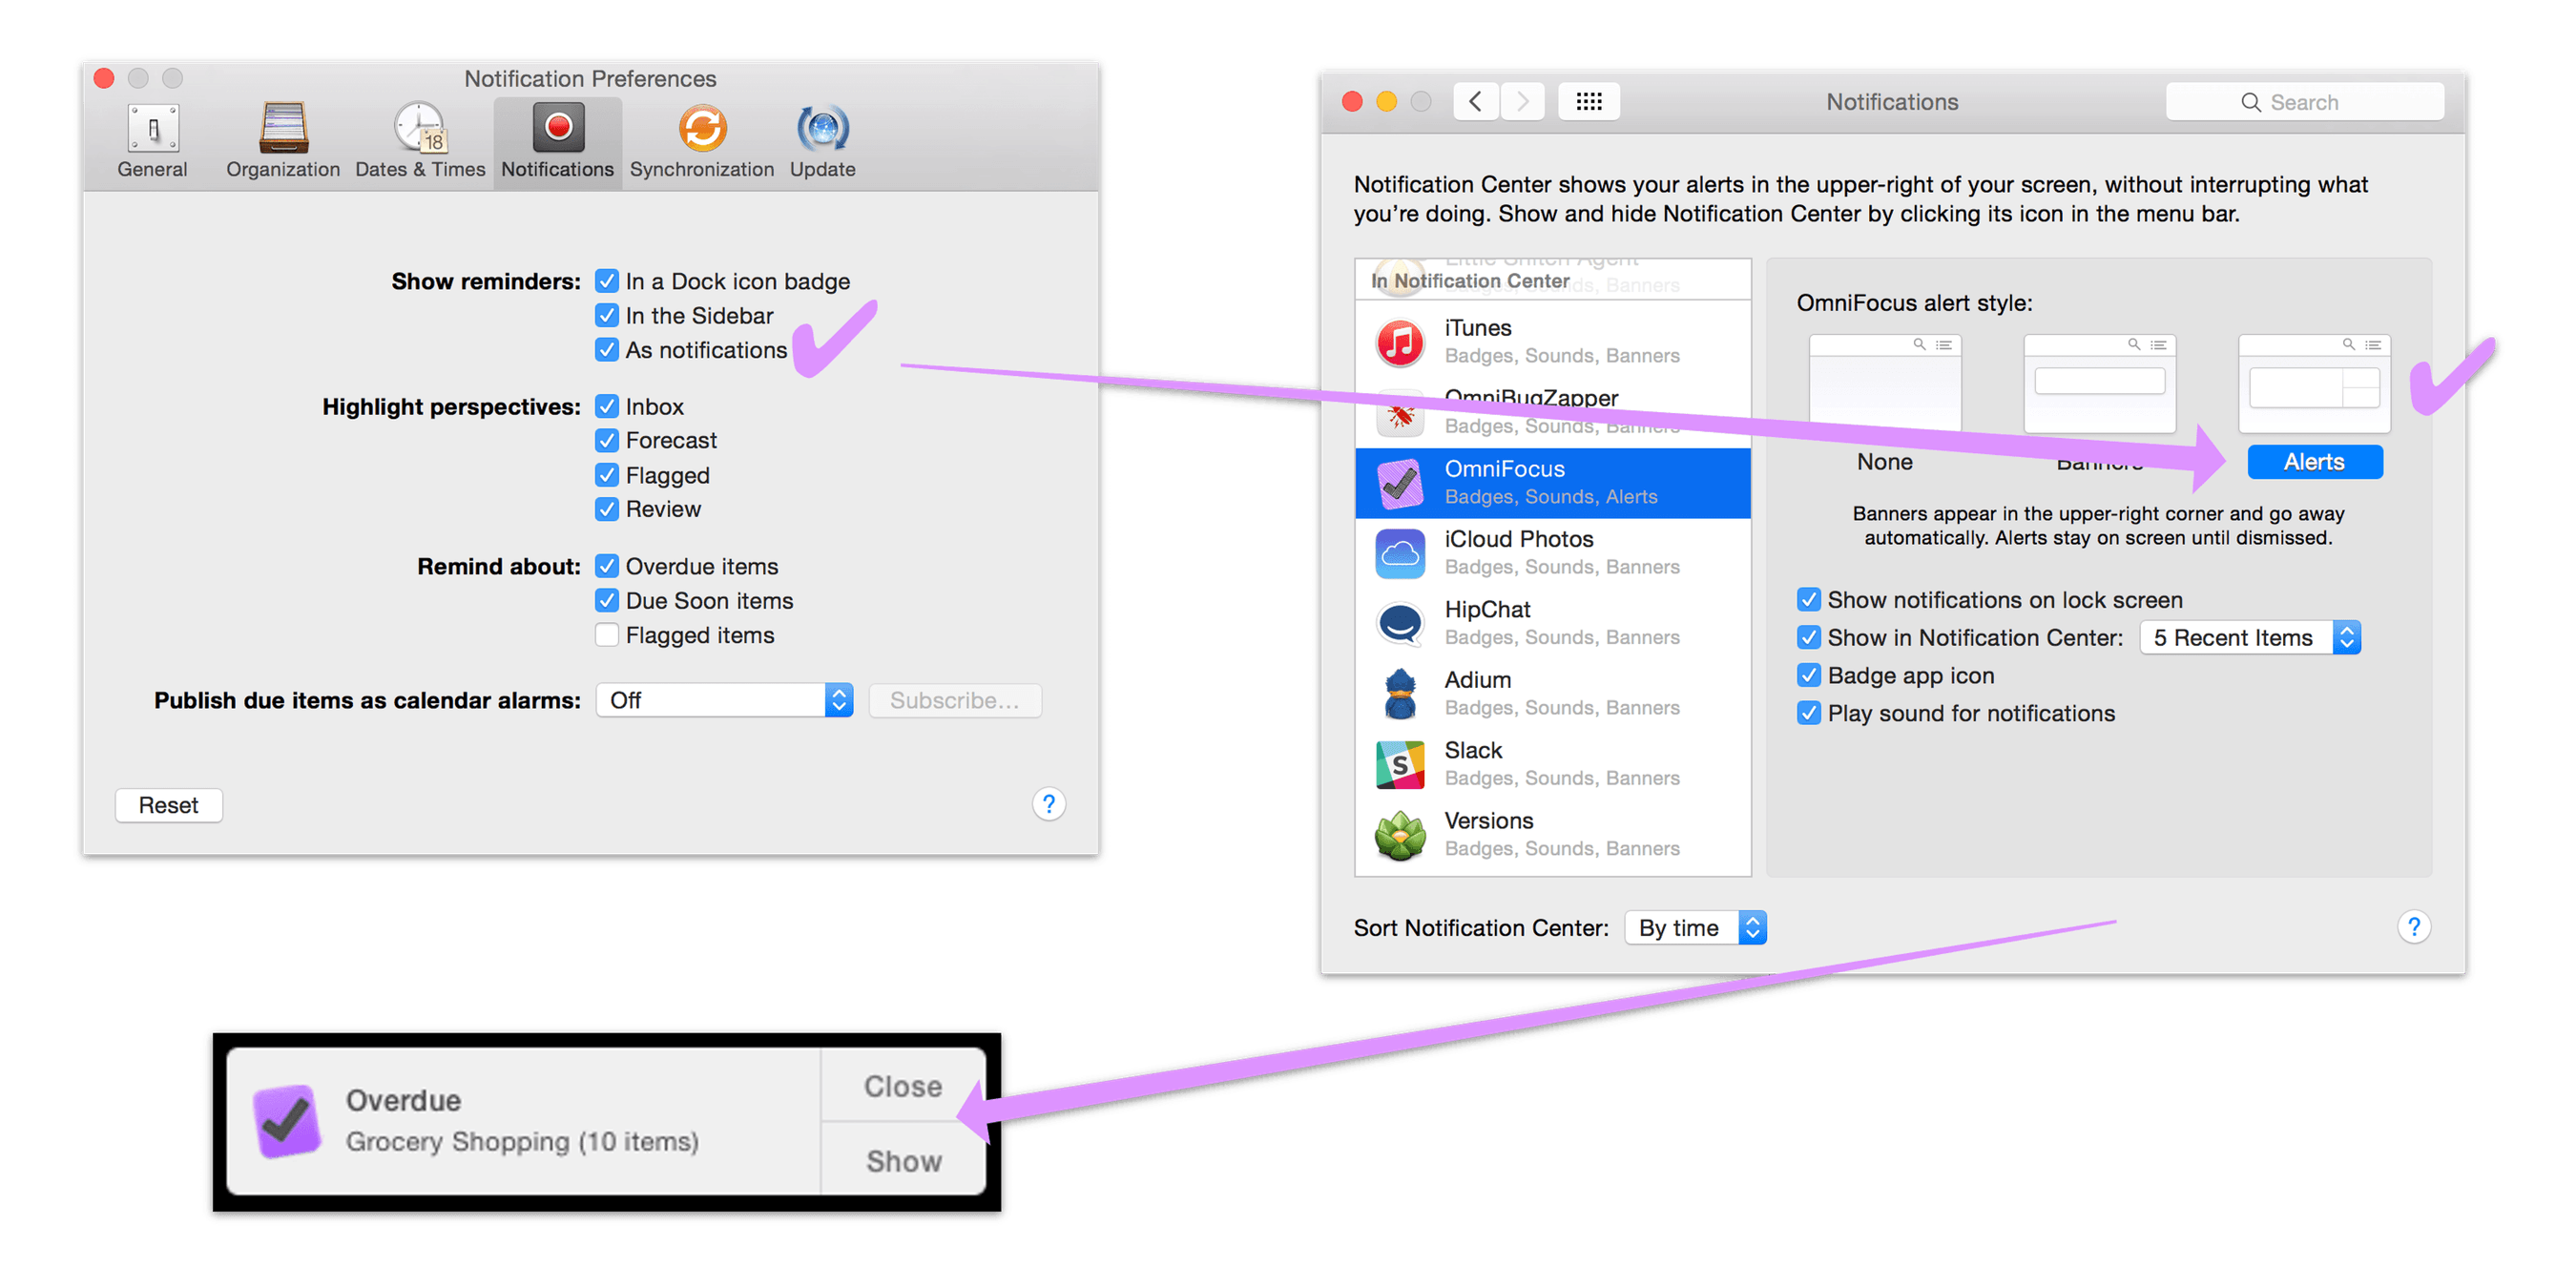Select the Notifications preferences tab icon
This screenshot has height=1288, width=2576.
pyautogui.click(x=557, y=128)
